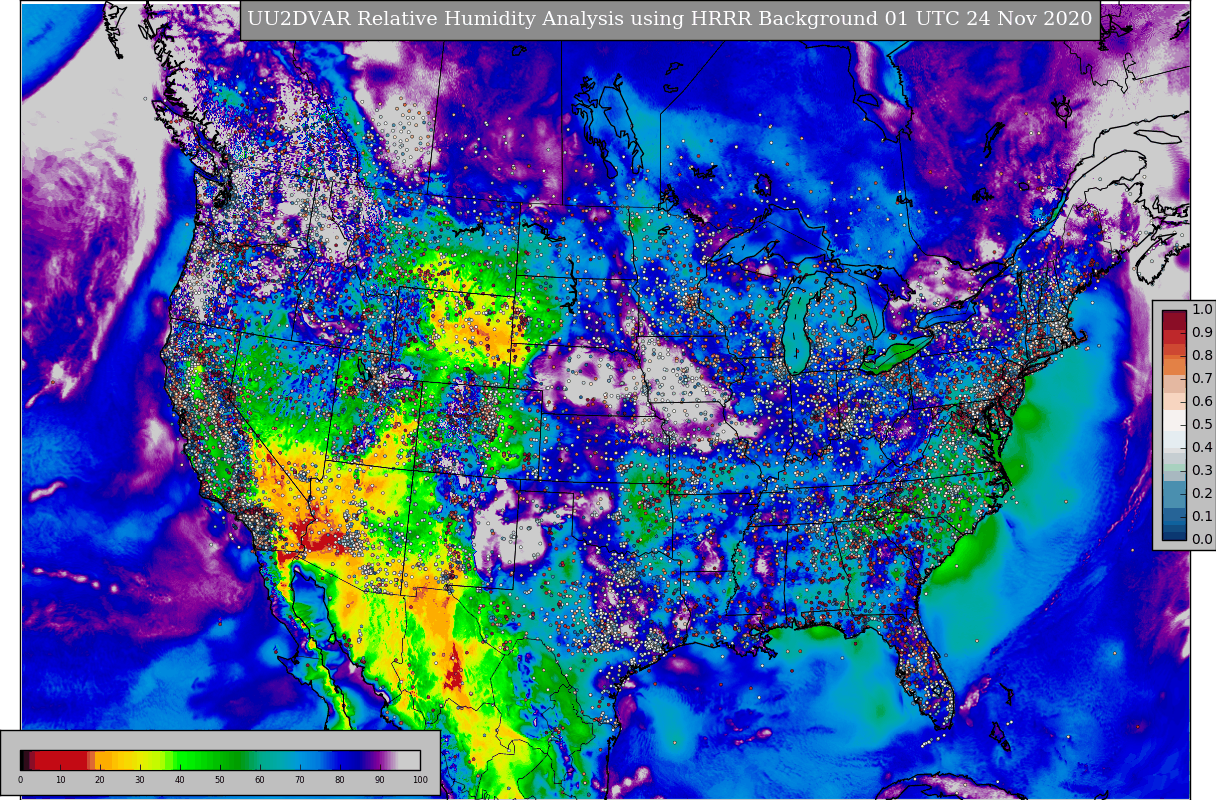The width and height of the screenshot is (1216, 800).
Task: Click the 10 tick label on humidity colorbar
Action: pos(60,780)
